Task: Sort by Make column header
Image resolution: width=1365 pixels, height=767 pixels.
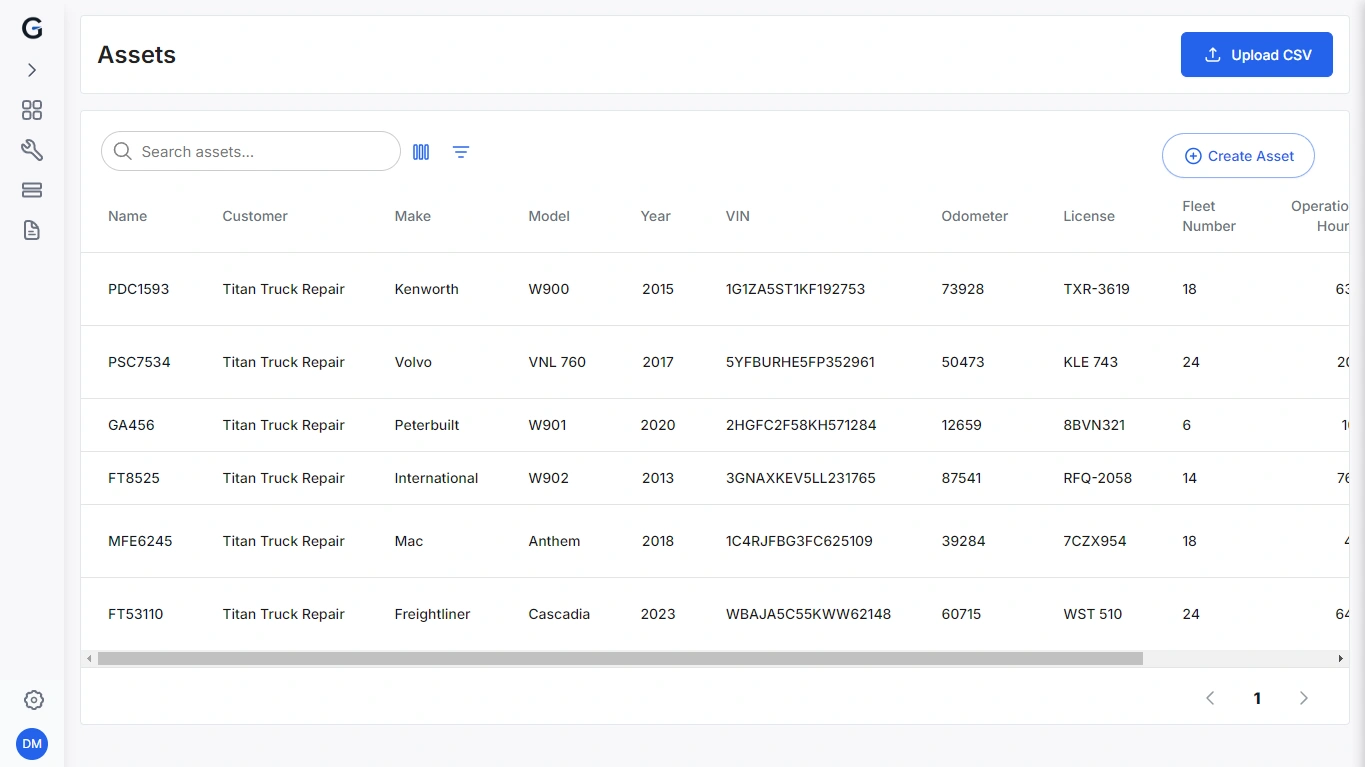Action: pyautogui.click(x=413, y=216)
